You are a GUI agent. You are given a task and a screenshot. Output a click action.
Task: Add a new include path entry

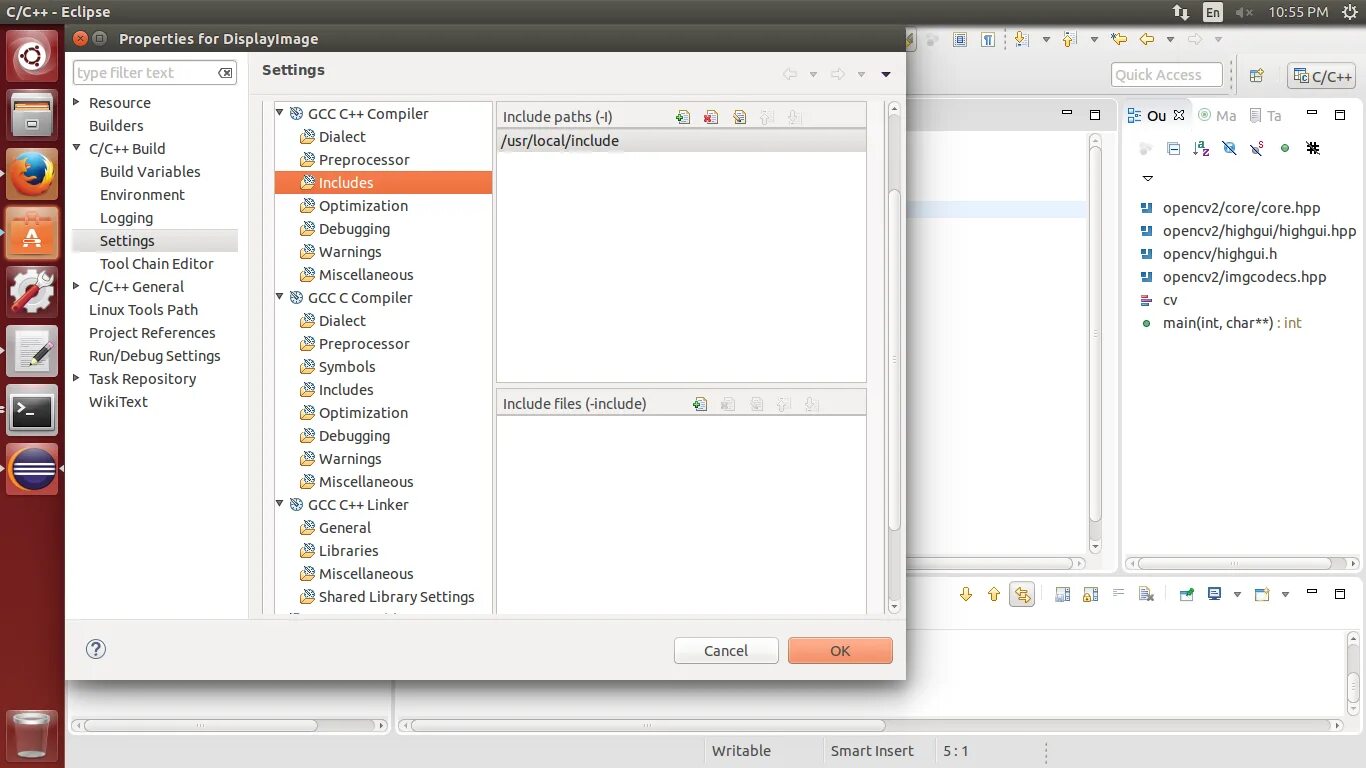click(683, 117)
